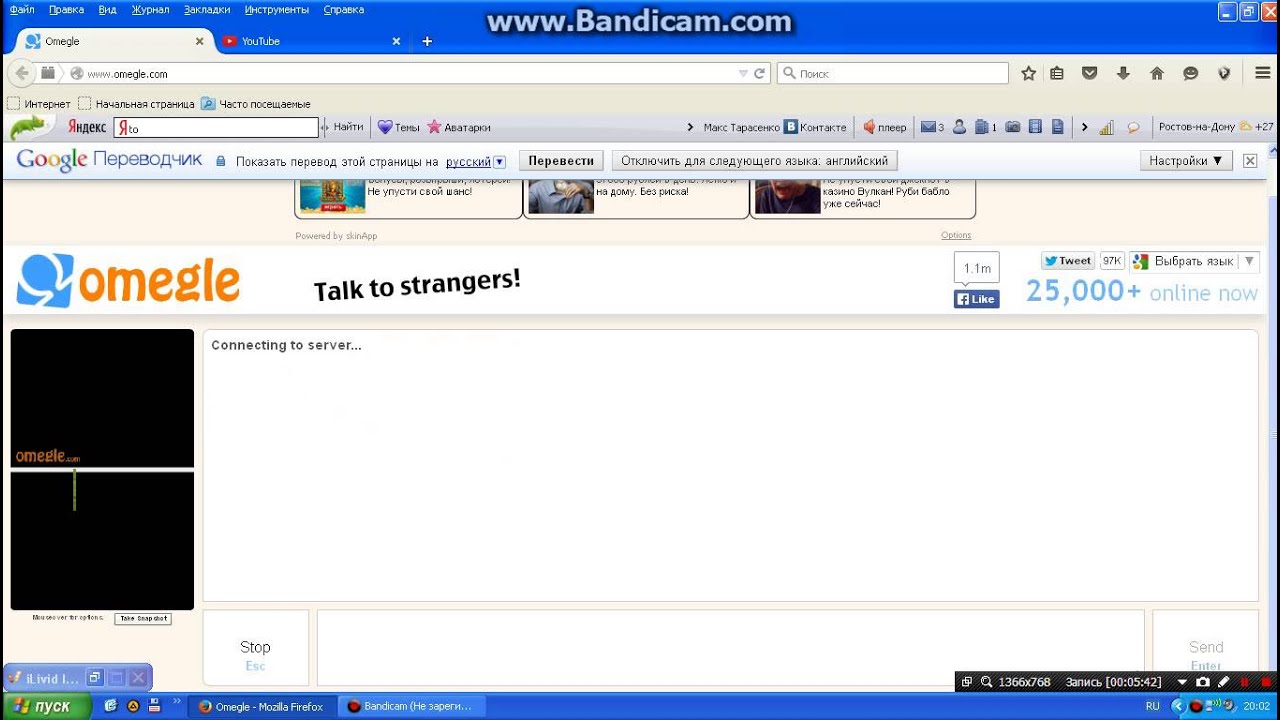Viewport: 1280px width, 720px height.
Task: Click in the chat message text area
Action: [730, 648]
